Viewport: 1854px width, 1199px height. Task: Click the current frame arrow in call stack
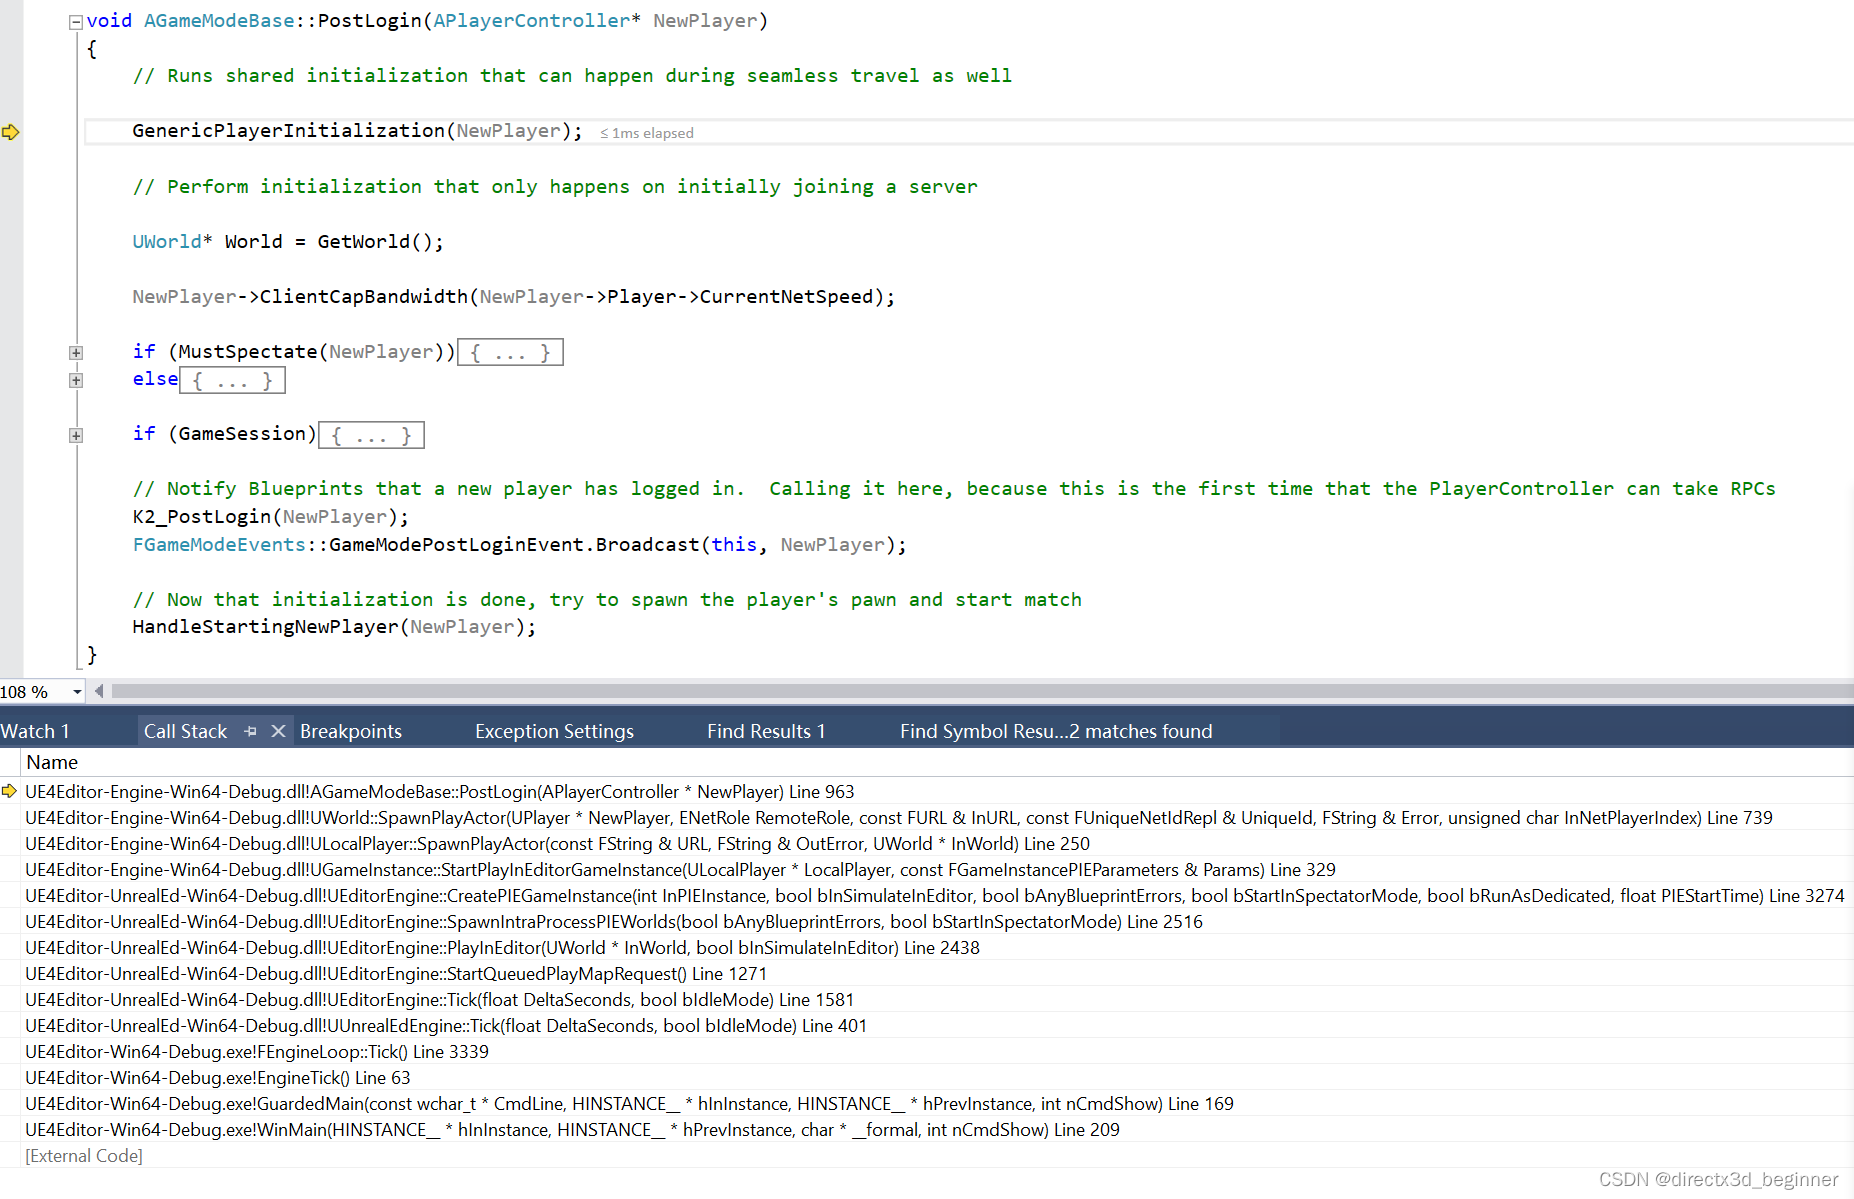(x=9, y=791)
